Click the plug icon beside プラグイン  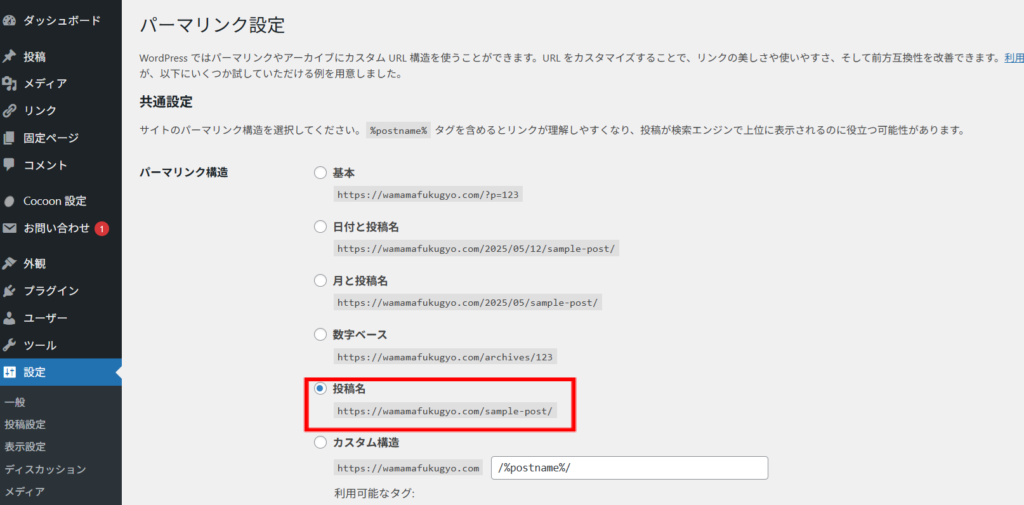(8, 291)
